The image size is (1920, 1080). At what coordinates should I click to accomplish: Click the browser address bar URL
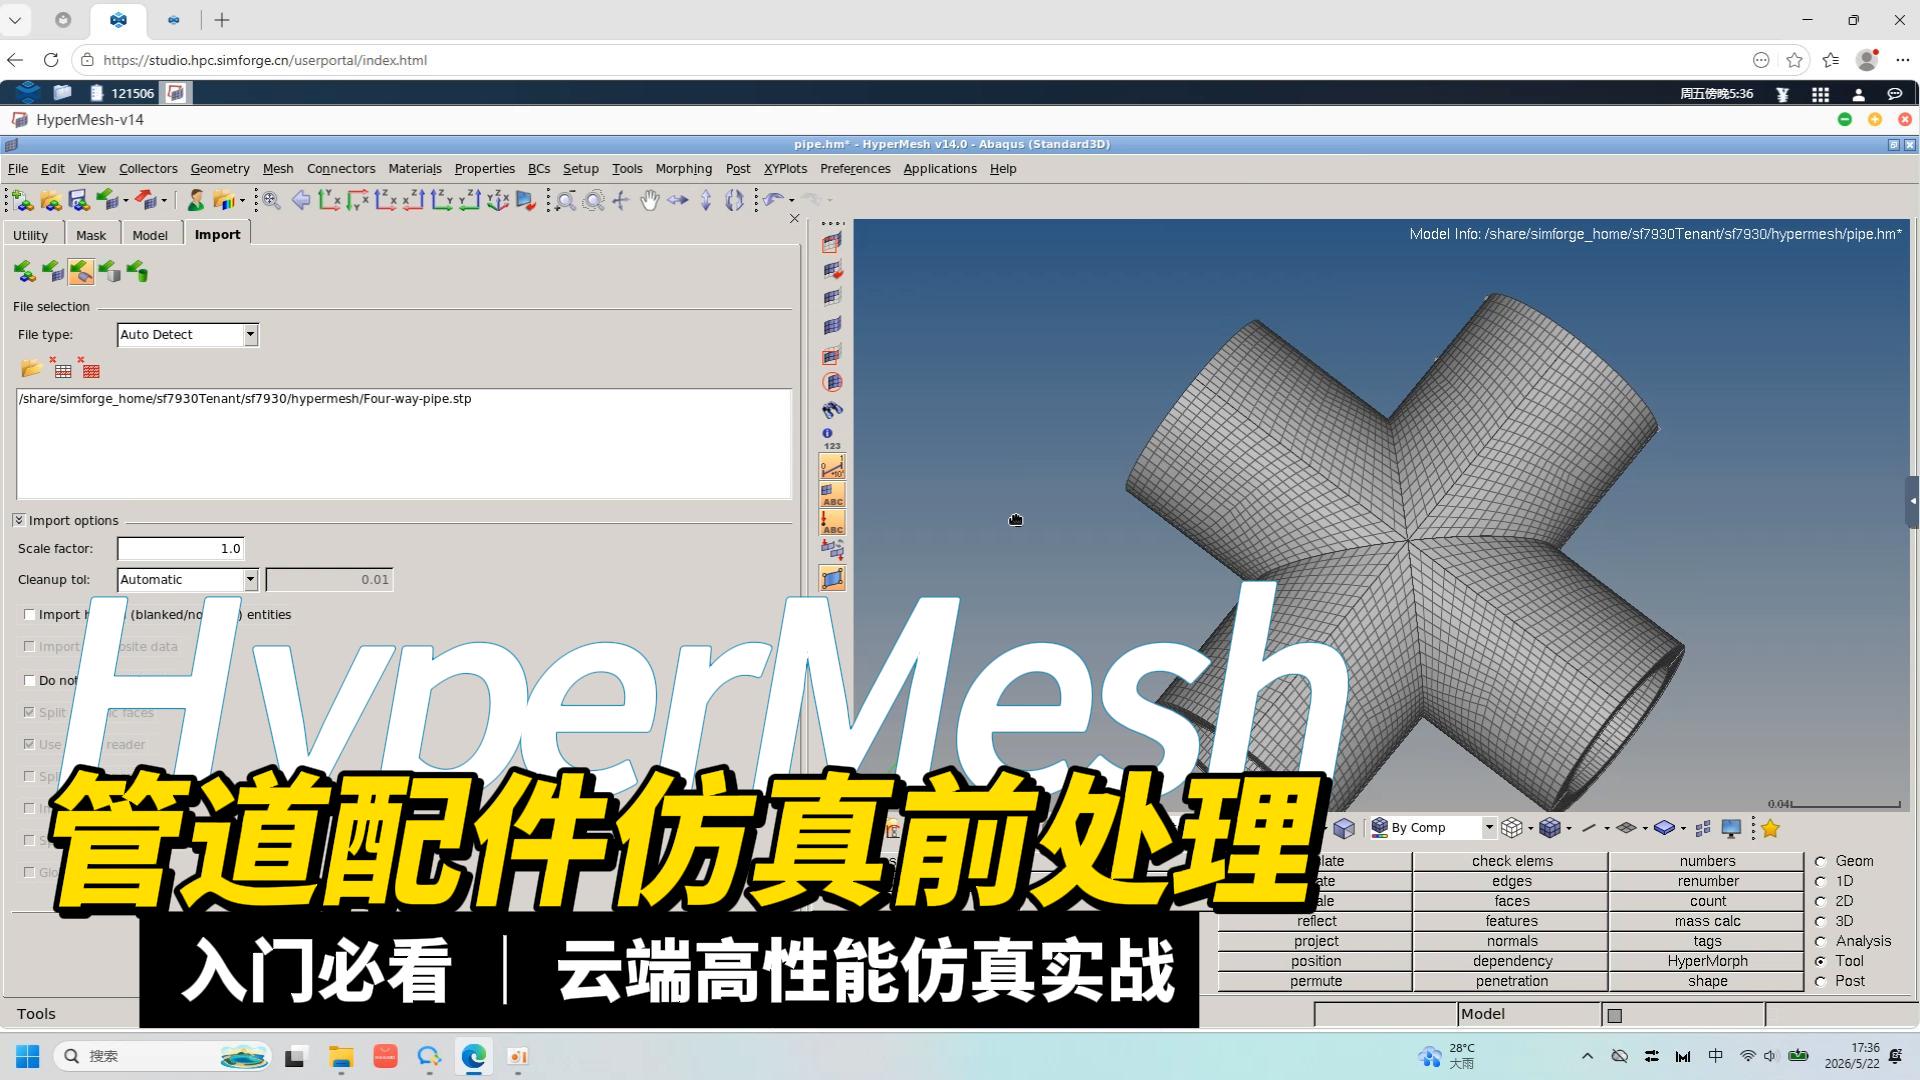click(265, 60)
